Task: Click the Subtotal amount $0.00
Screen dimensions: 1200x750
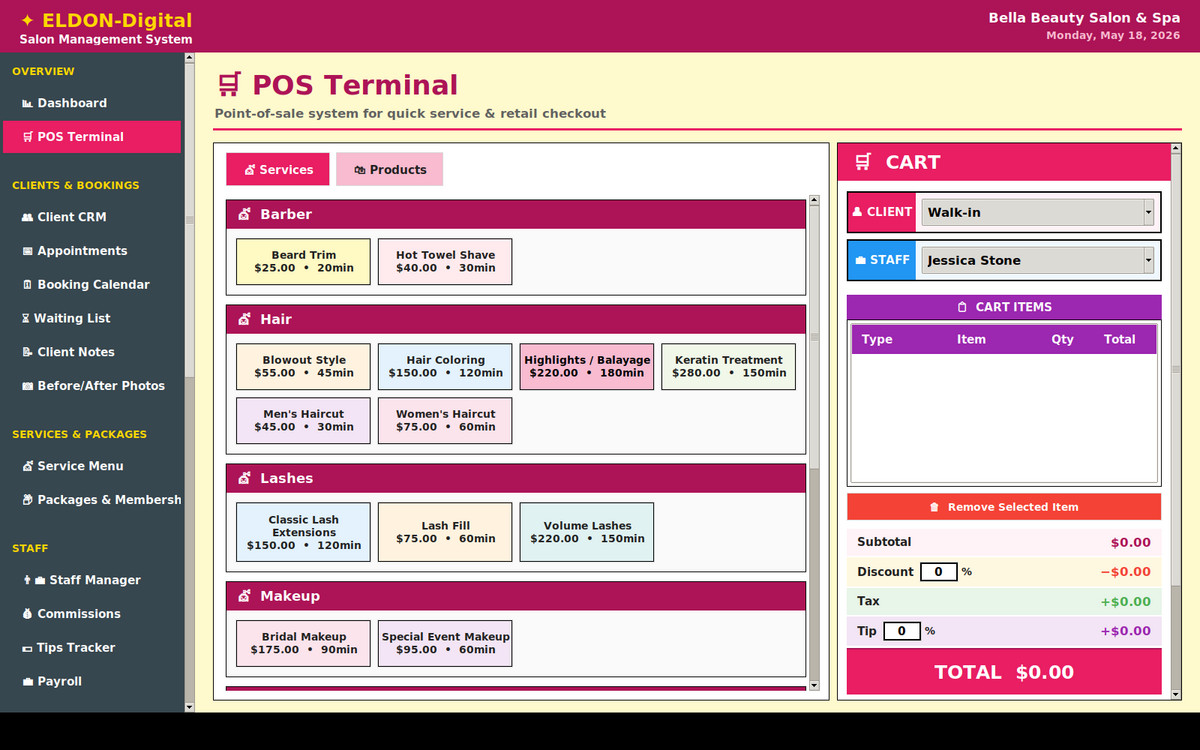Action: pyautogui.click(x=1130, y=542)
